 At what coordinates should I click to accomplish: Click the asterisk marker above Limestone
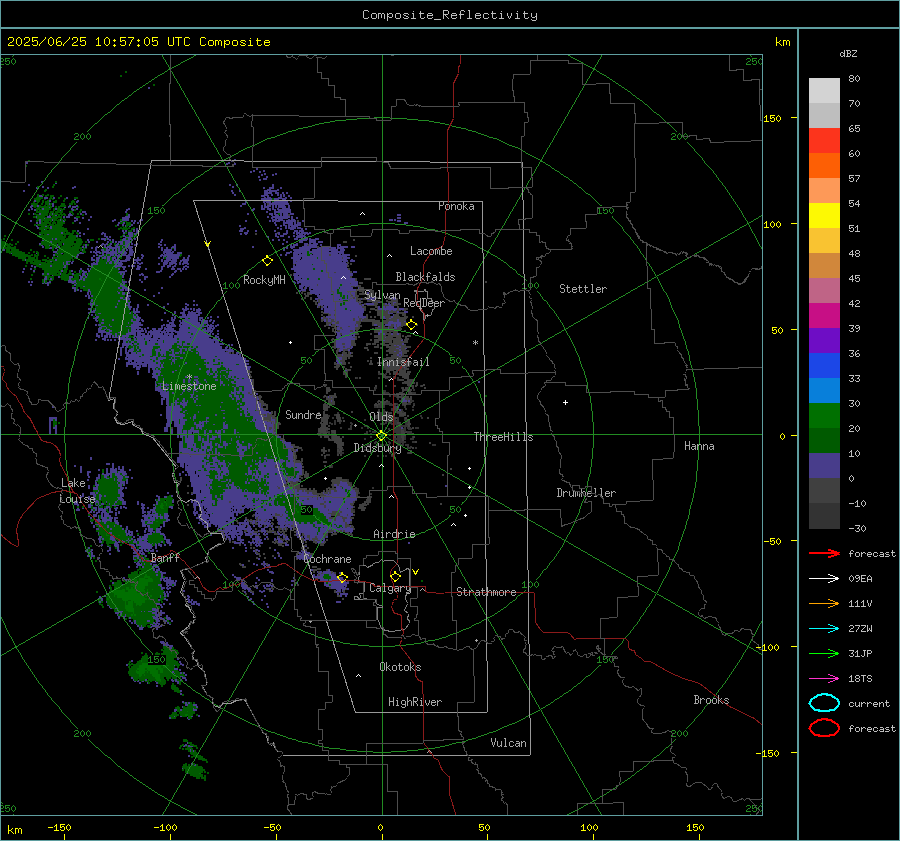click(189, 377)
